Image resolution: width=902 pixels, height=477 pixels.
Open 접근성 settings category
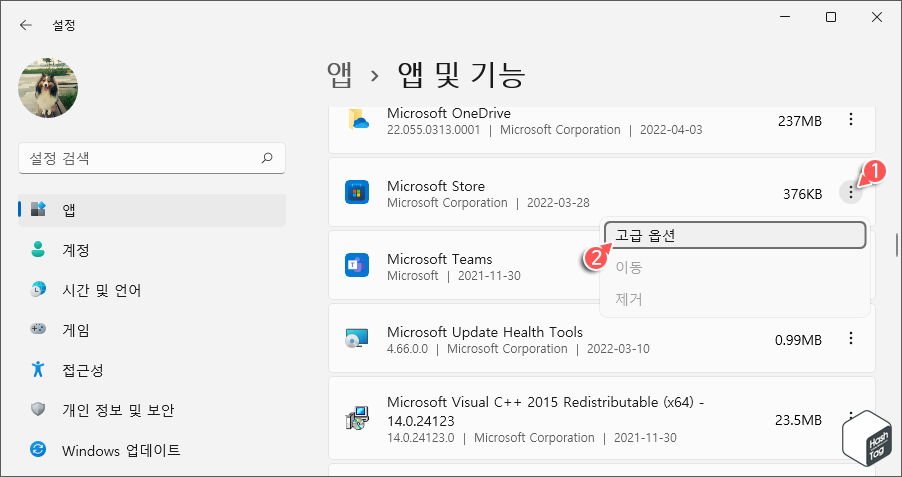(x=152, y=370)
